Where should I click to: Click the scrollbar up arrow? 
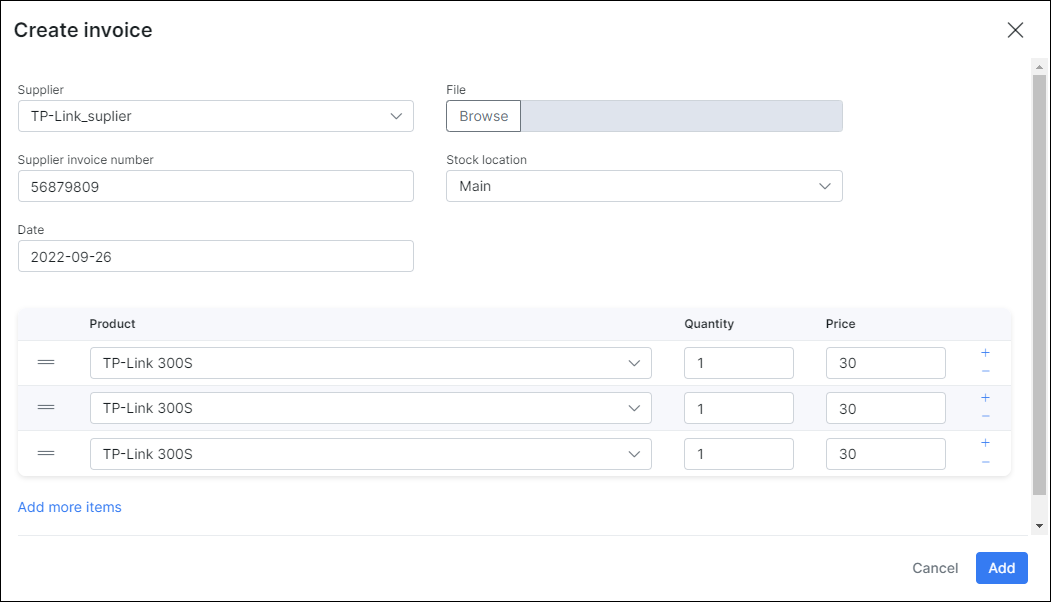point(1040,67)
